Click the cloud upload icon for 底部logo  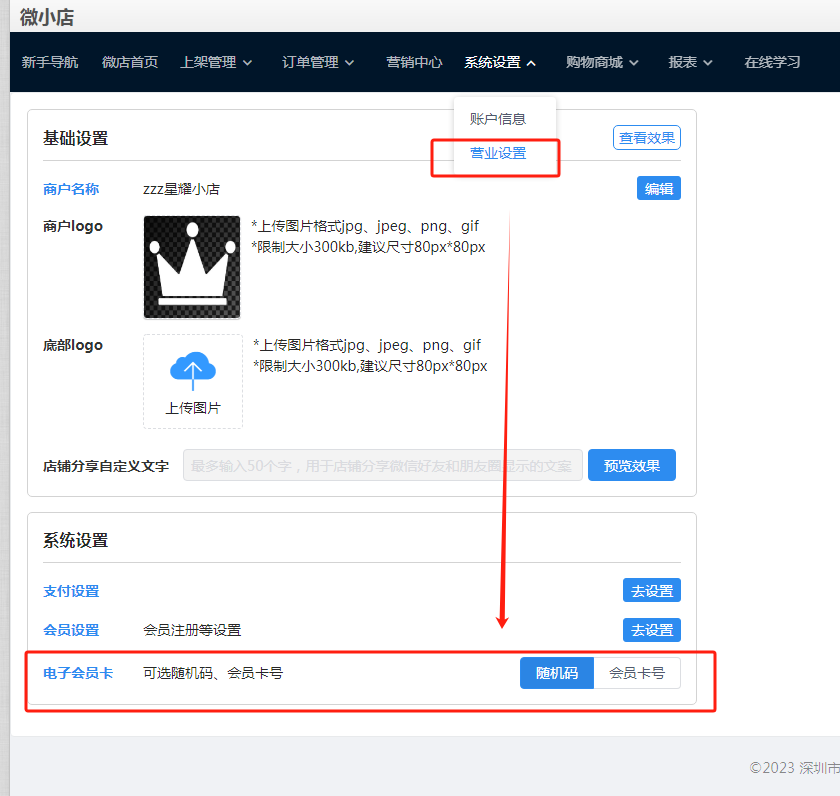tap(193, 370)
